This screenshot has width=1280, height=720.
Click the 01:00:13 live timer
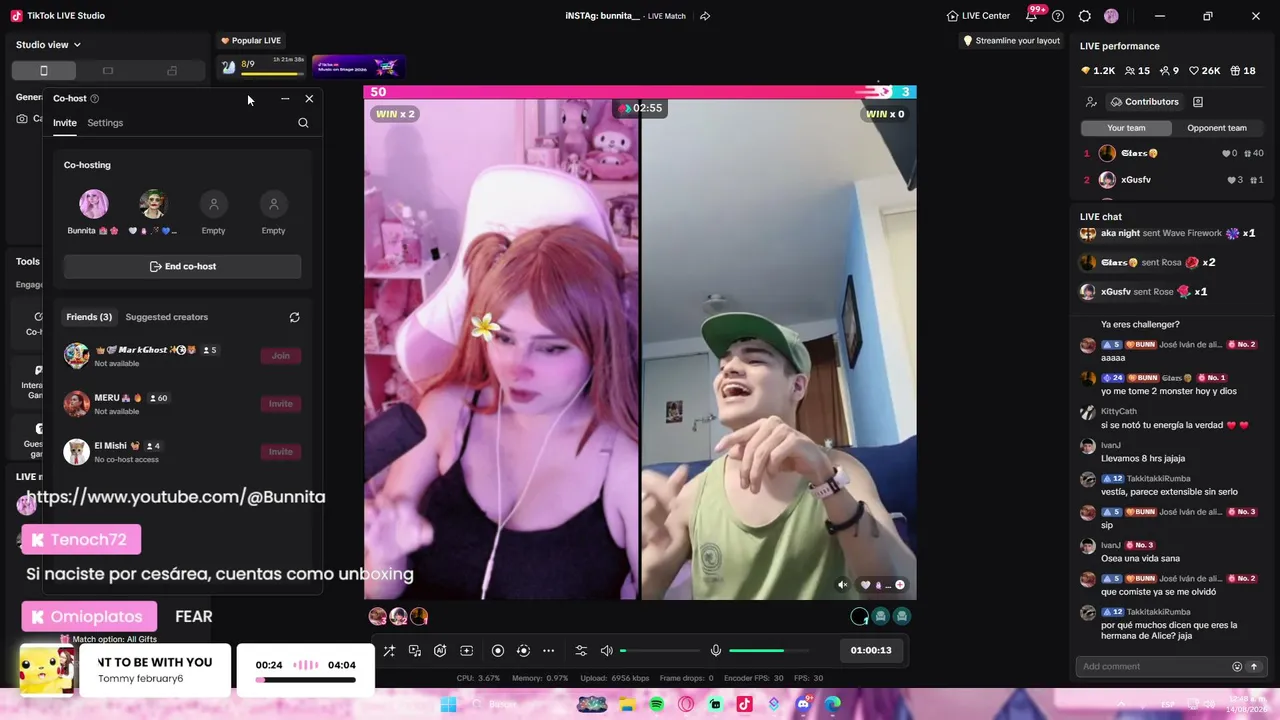pos(871,651)
